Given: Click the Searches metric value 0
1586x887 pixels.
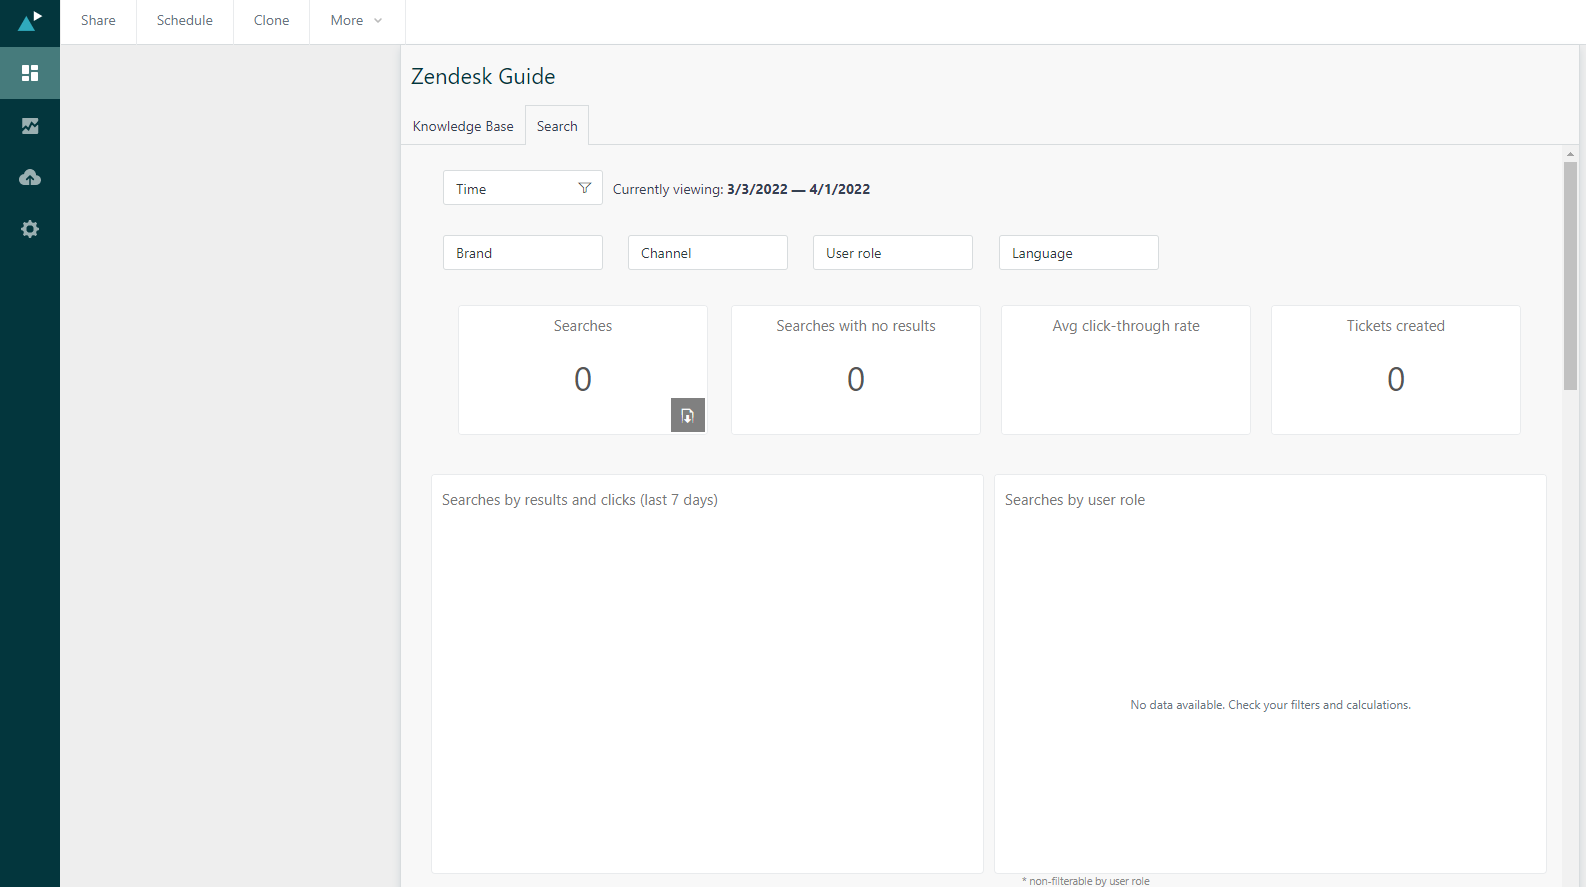Looking at the screenshot, I should pos(583,379).
